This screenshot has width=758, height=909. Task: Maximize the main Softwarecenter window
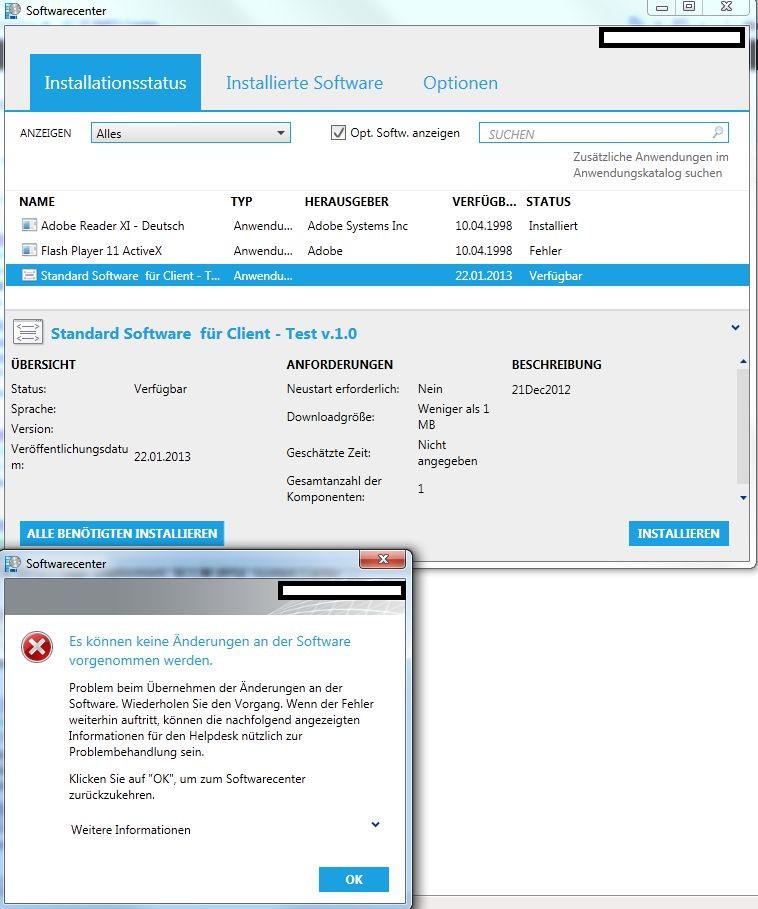tap(688, 6)
